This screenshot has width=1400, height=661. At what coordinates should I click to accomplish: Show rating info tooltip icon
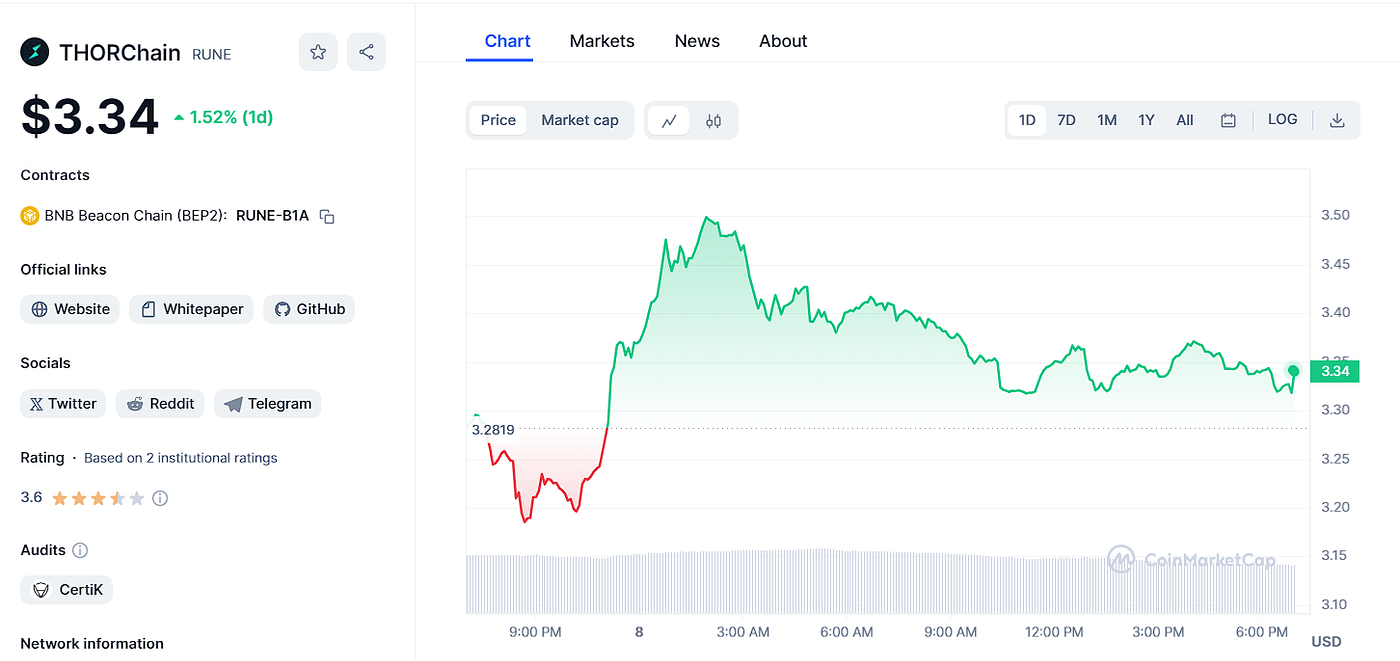tap(160, 498)
